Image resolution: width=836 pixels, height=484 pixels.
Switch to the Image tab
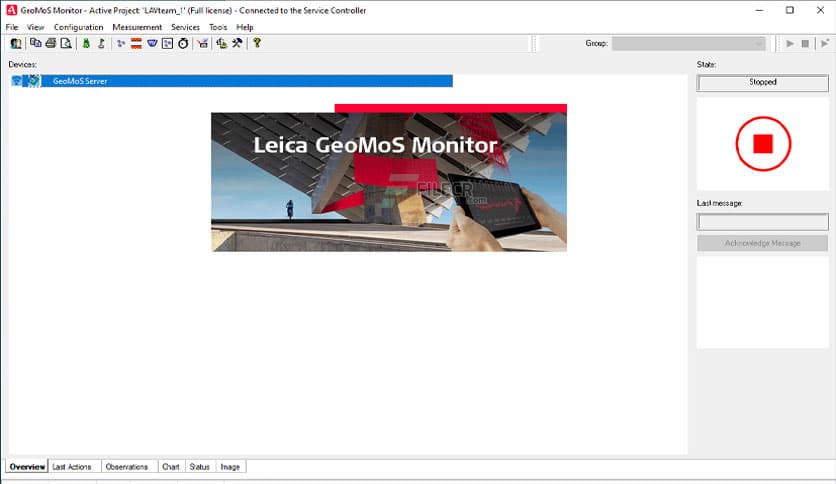[230, 467]
